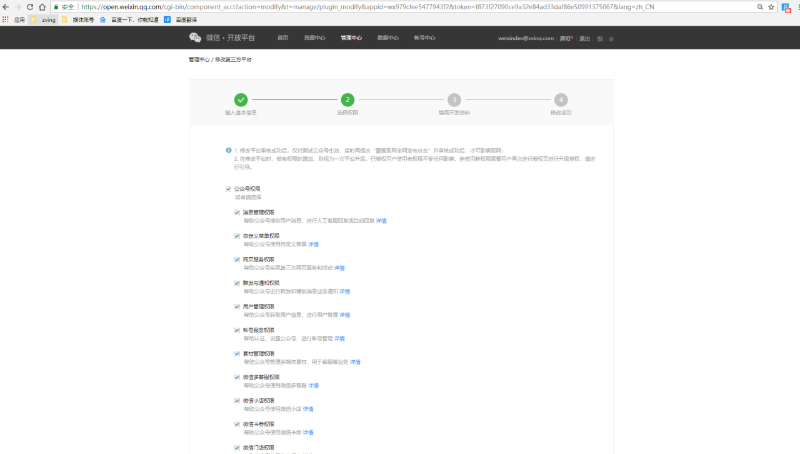This screenshot has height=454, width=800.
Task: Open the zving bookmark folder
Action: pyautogui.click(x=43, y=19)
